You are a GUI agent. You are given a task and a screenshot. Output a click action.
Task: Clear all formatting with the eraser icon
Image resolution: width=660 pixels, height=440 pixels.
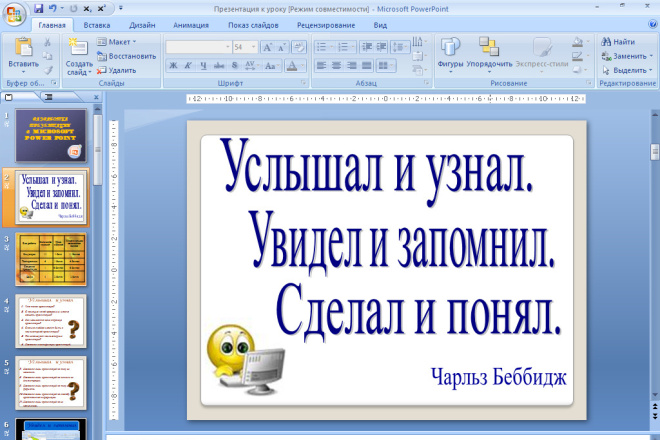pyautogui.click(x=299, y=47)
